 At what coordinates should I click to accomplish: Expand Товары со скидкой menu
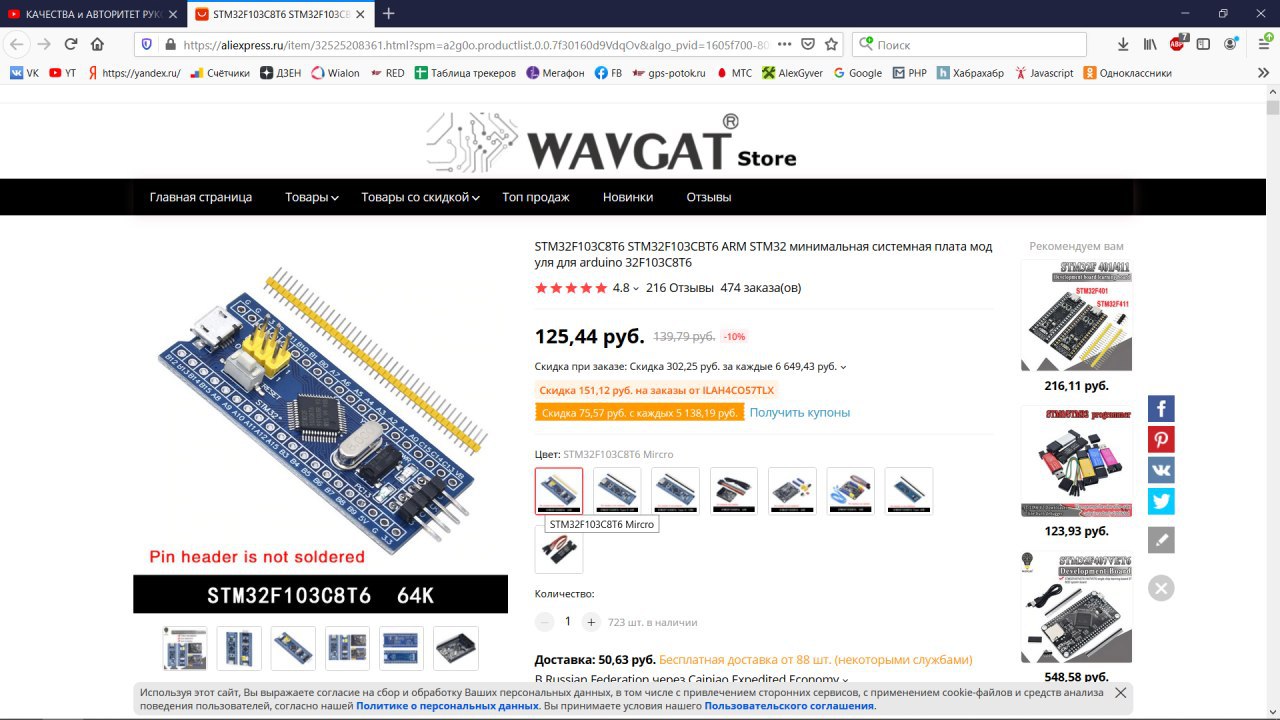pos(420,197)
